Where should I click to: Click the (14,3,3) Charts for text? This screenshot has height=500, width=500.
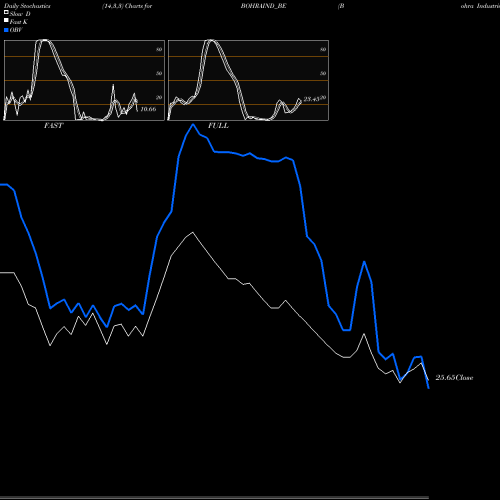[x=127, y=6]
